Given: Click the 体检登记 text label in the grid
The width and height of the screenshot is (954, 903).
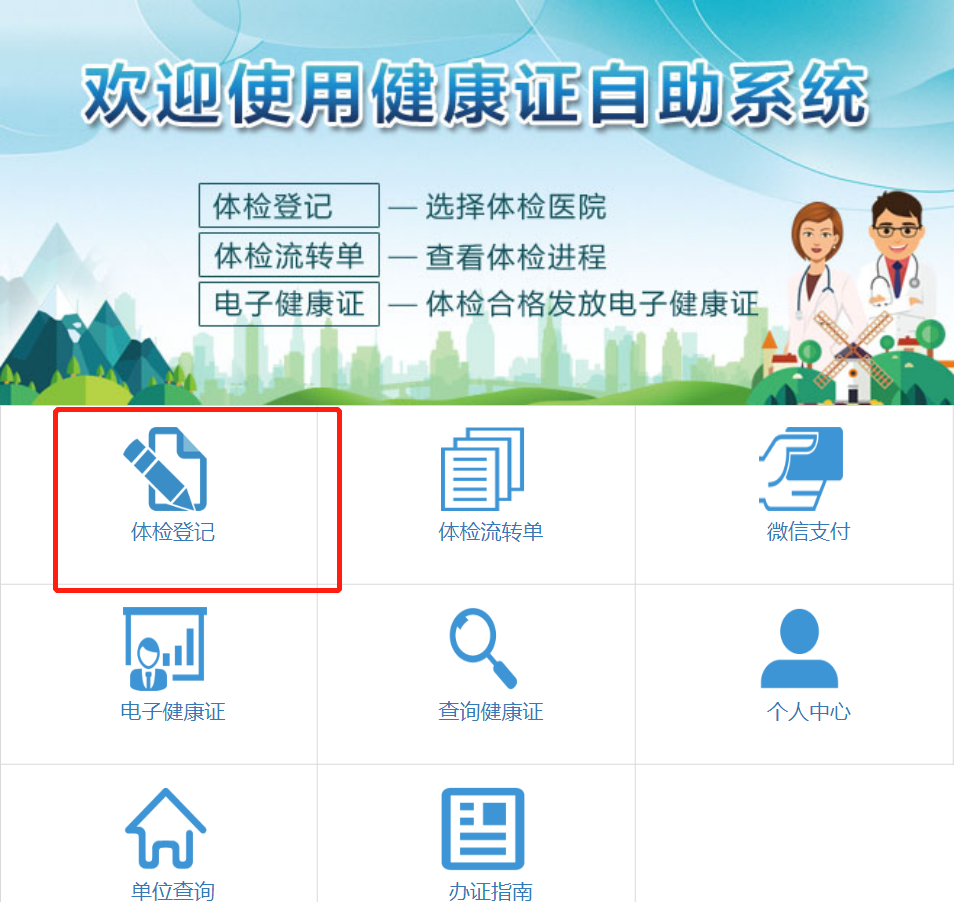Looking at the screenshot, I should coord(173,532).
